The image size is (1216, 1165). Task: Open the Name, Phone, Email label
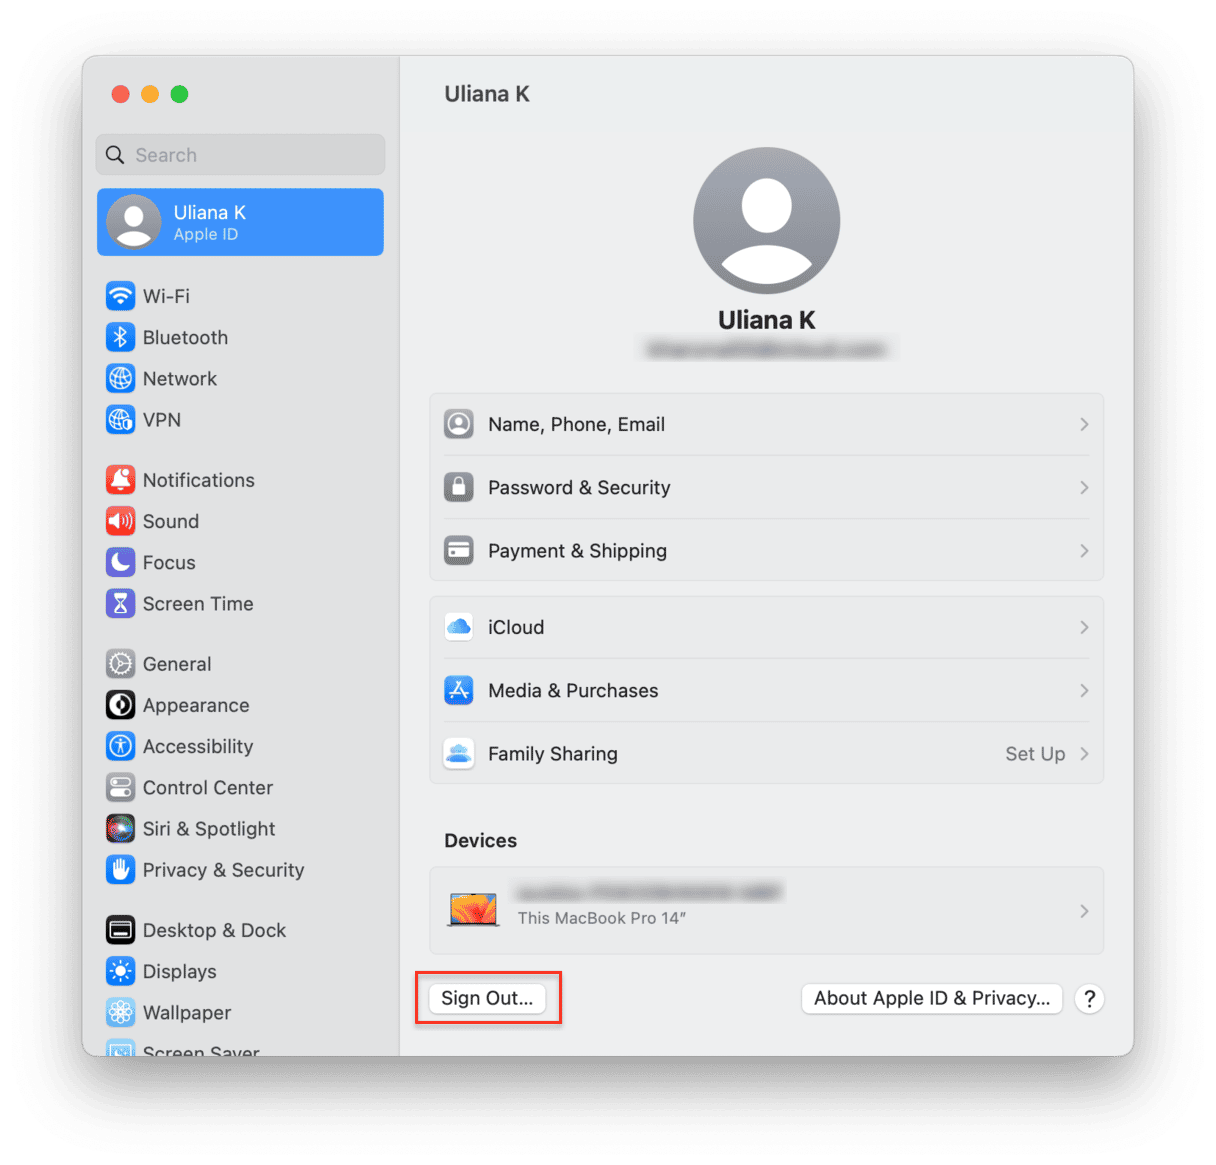pos(576,424)
